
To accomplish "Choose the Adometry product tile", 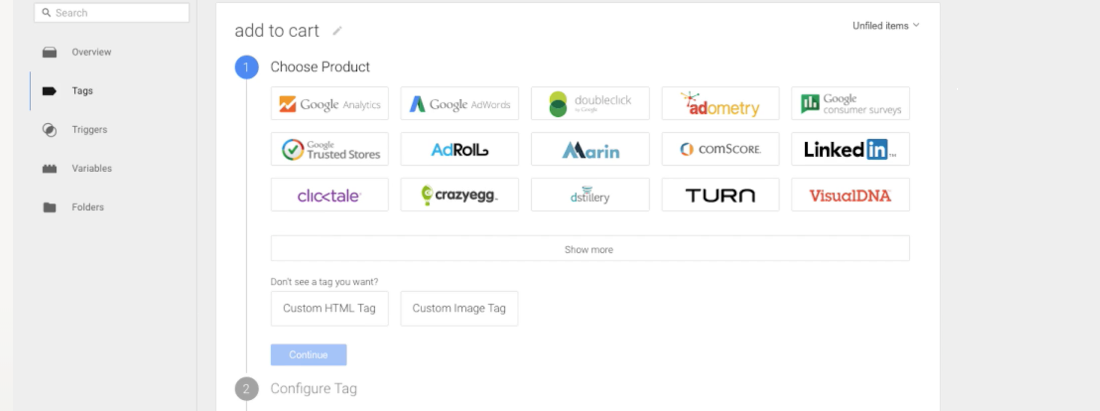I will pos(720,104).
